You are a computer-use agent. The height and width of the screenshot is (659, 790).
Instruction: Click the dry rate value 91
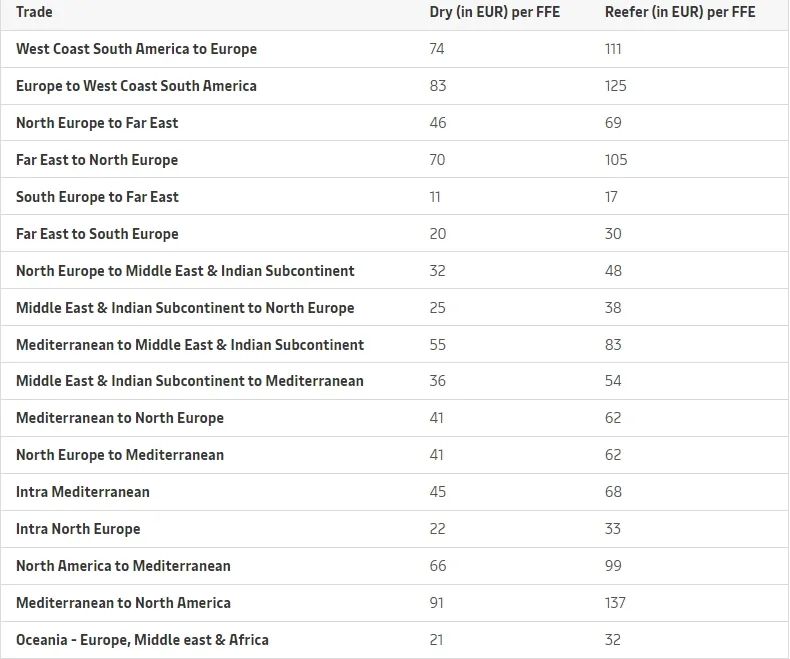pyautogui.click(x=436, y=603)
